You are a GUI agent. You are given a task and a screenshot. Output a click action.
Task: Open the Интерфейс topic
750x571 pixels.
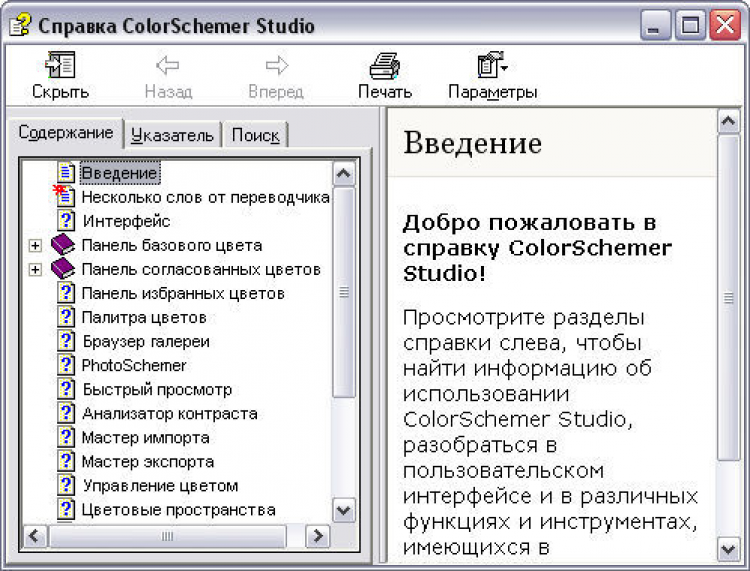[x=126, y=221]
